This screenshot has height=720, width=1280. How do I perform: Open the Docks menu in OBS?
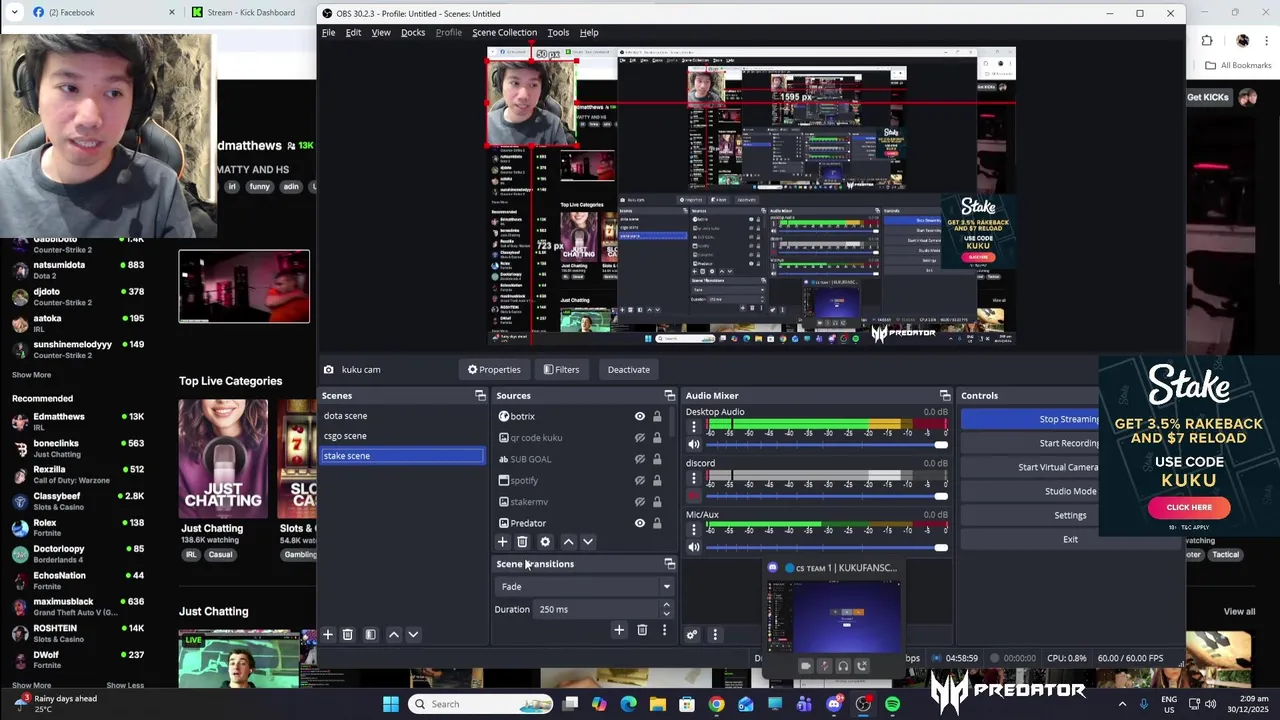click(413, 32)
